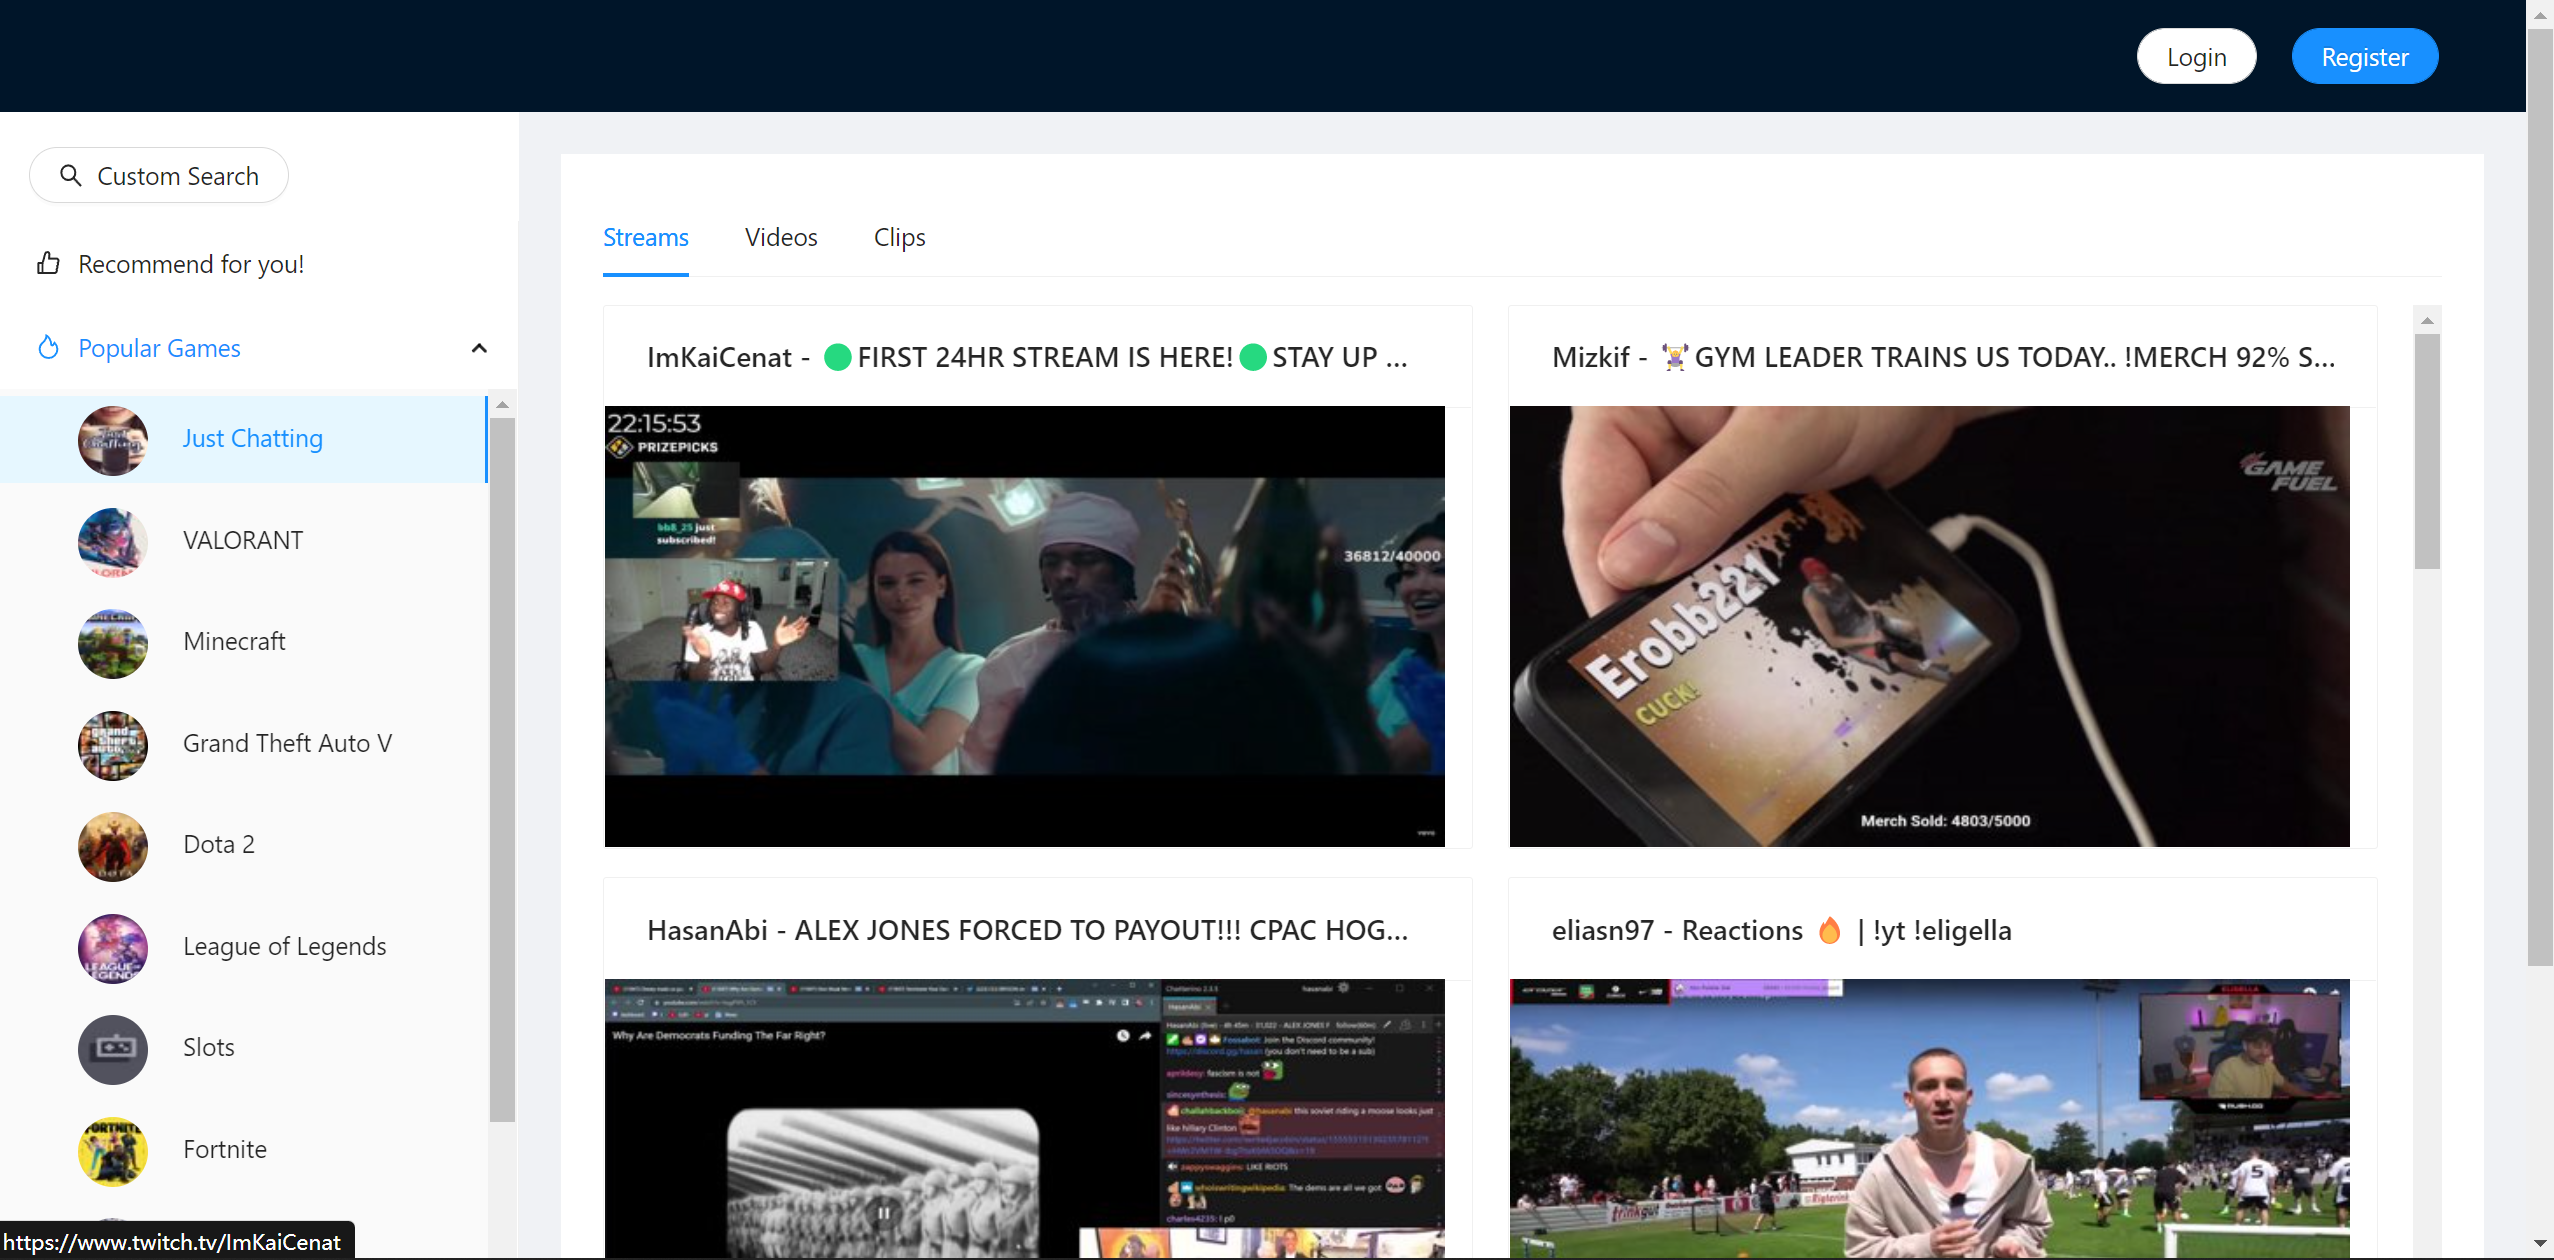
Task: Switch to the Clips tab
Action: [899, 238]
